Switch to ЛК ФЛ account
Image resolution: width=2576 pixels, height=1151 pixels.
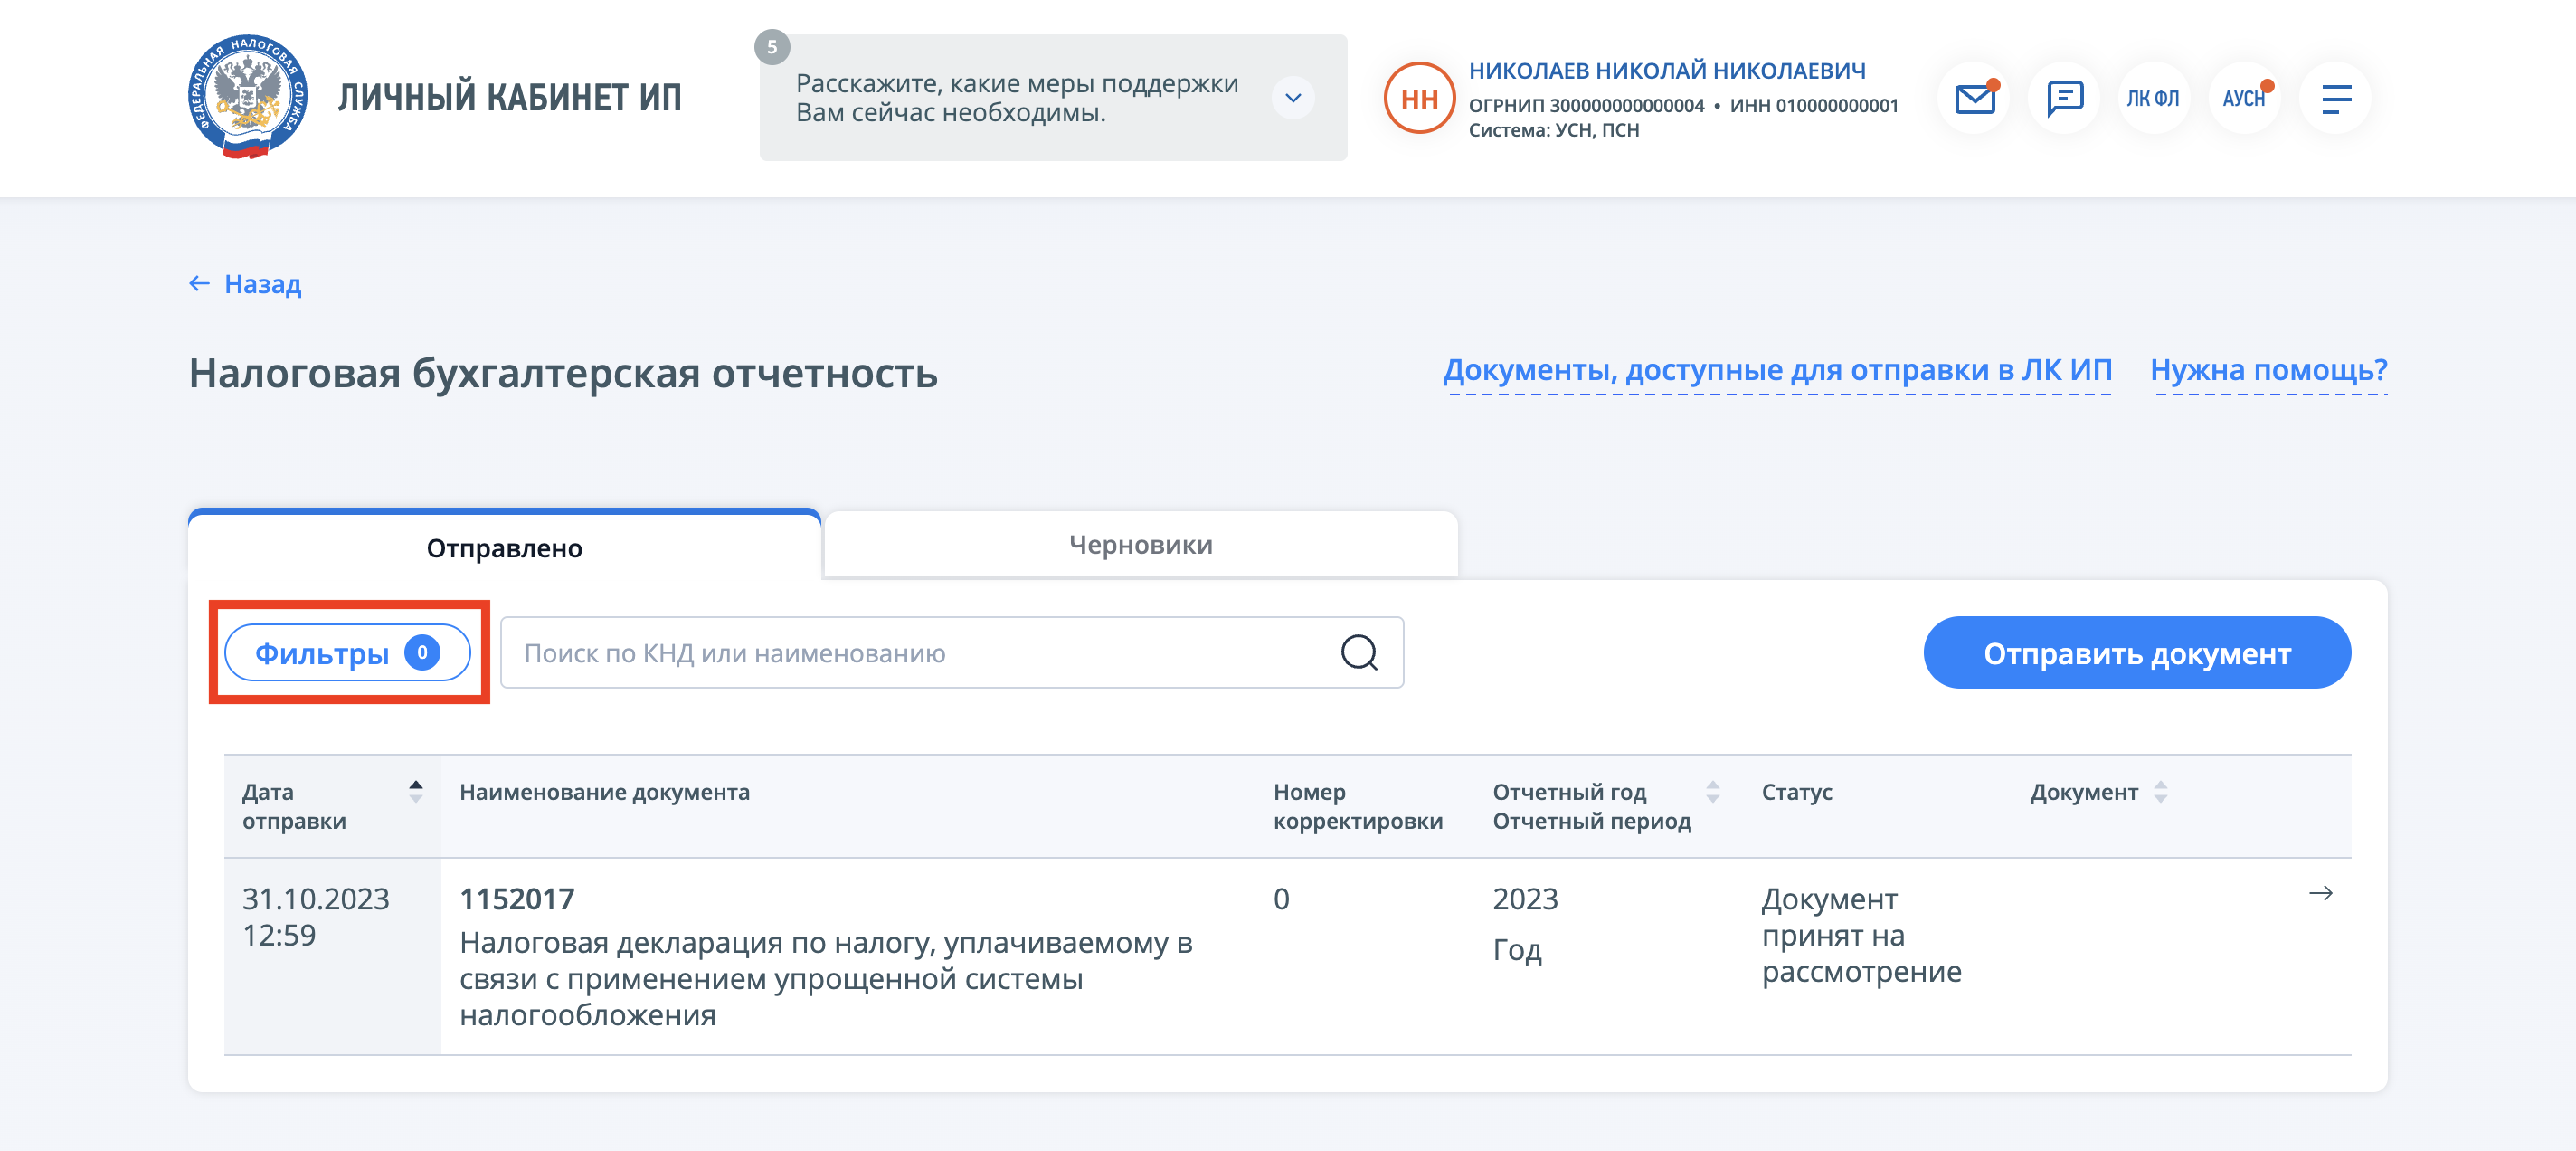point(2153,98)
